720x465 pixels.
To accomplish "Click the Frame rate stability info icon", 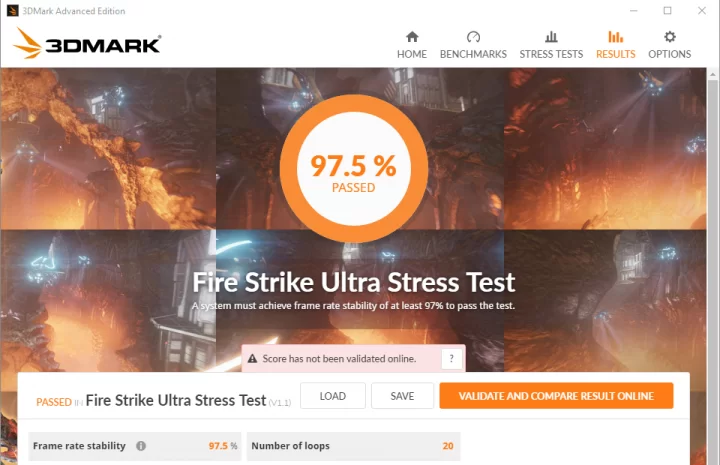I will click(x=141, y=446).
